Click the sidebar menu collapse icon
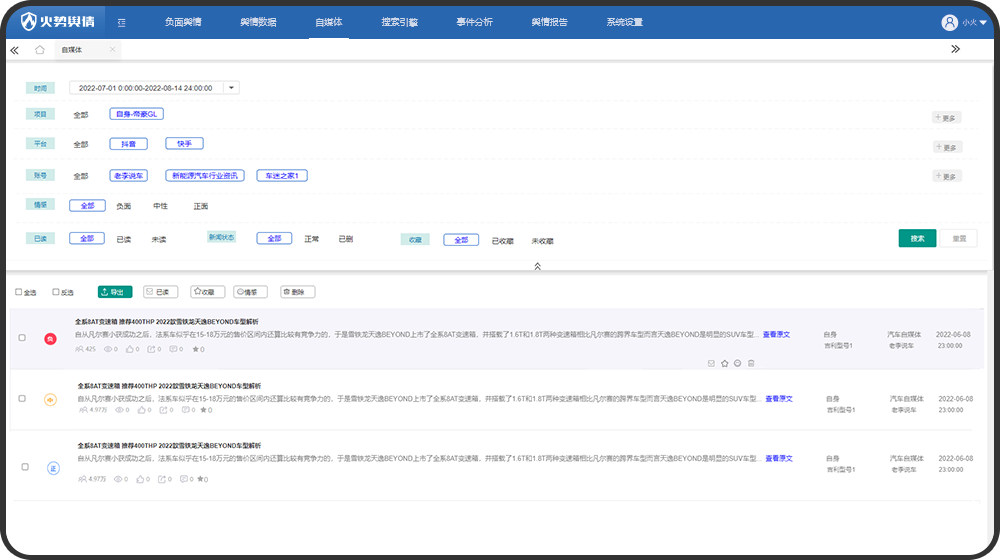1000x560 pixels. [121, 22]
